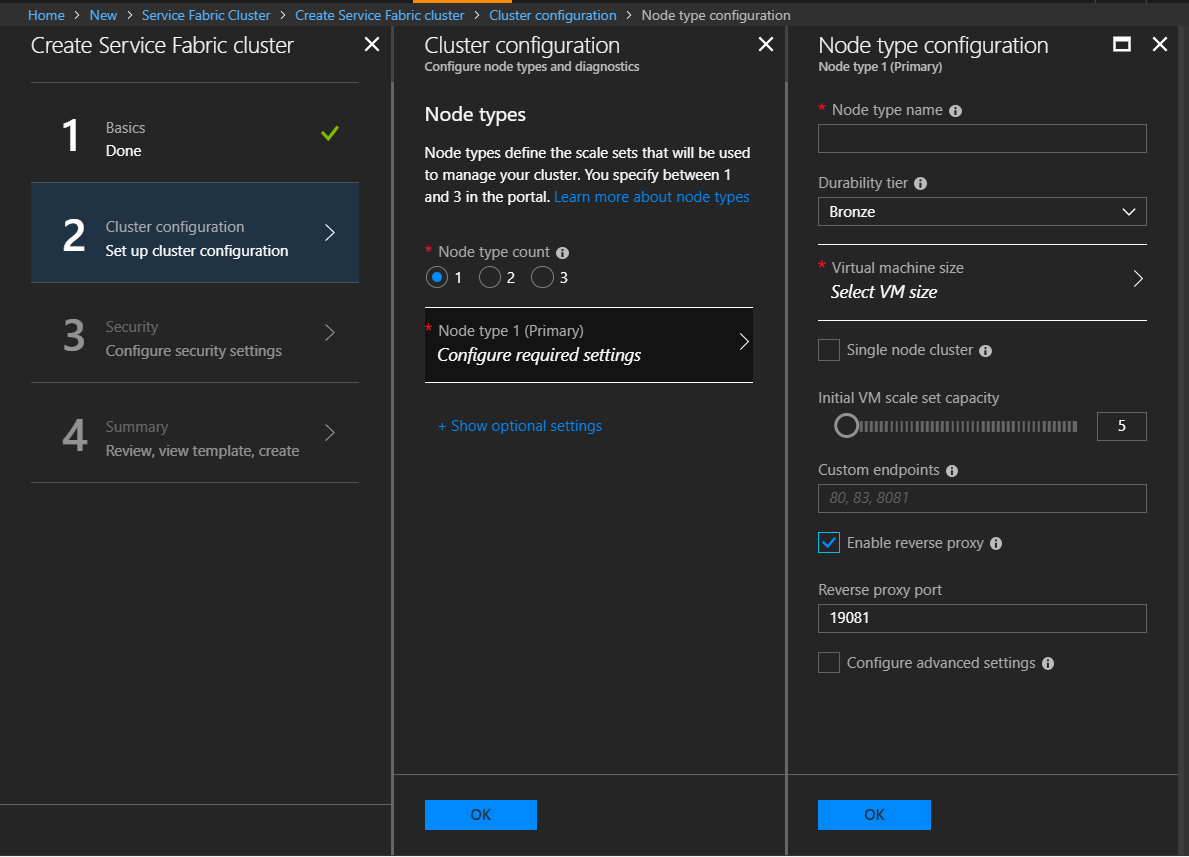Click the Custom endpoints info icon
The height and width of the screenshot is (857, 1189).
pyautogui.click(x=951, y=471)
